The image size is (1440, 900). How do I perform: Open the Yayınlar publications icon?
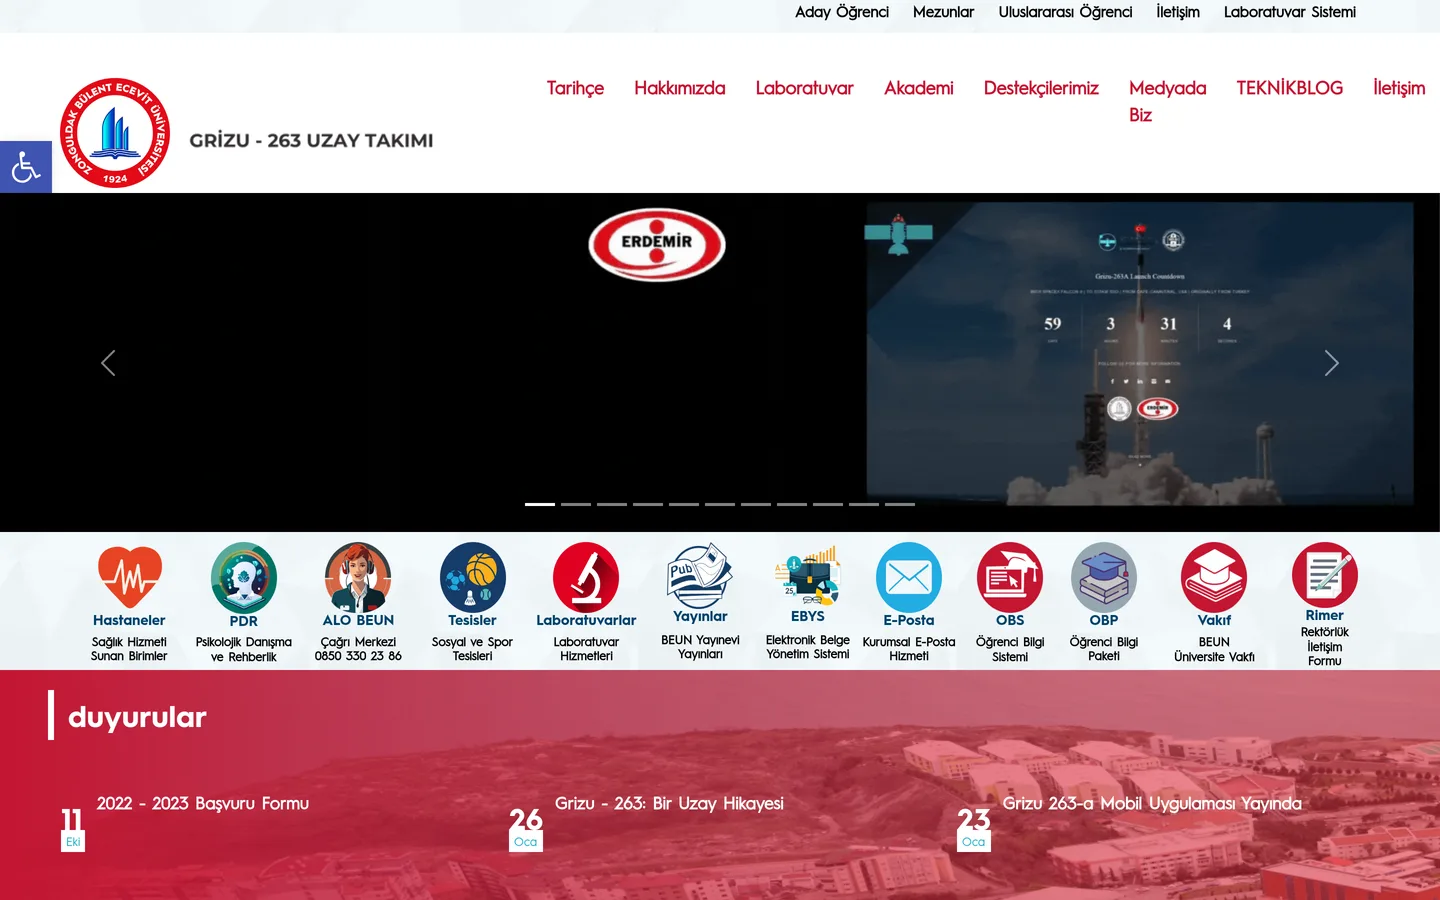[700, 575]
